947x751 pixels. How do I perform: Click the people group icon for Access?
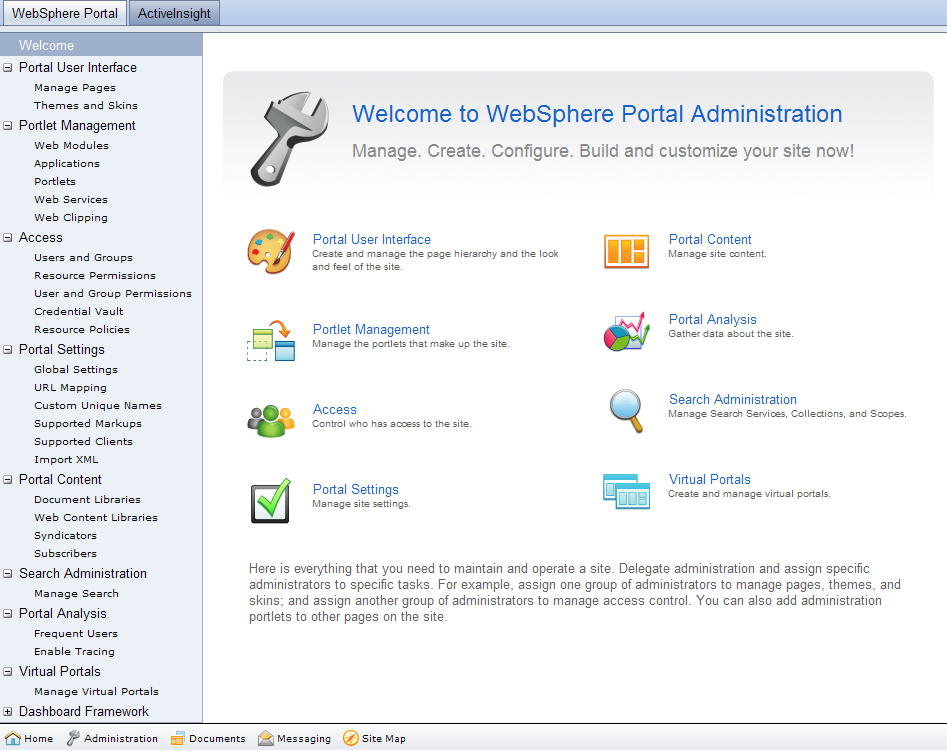pos(271,421)
